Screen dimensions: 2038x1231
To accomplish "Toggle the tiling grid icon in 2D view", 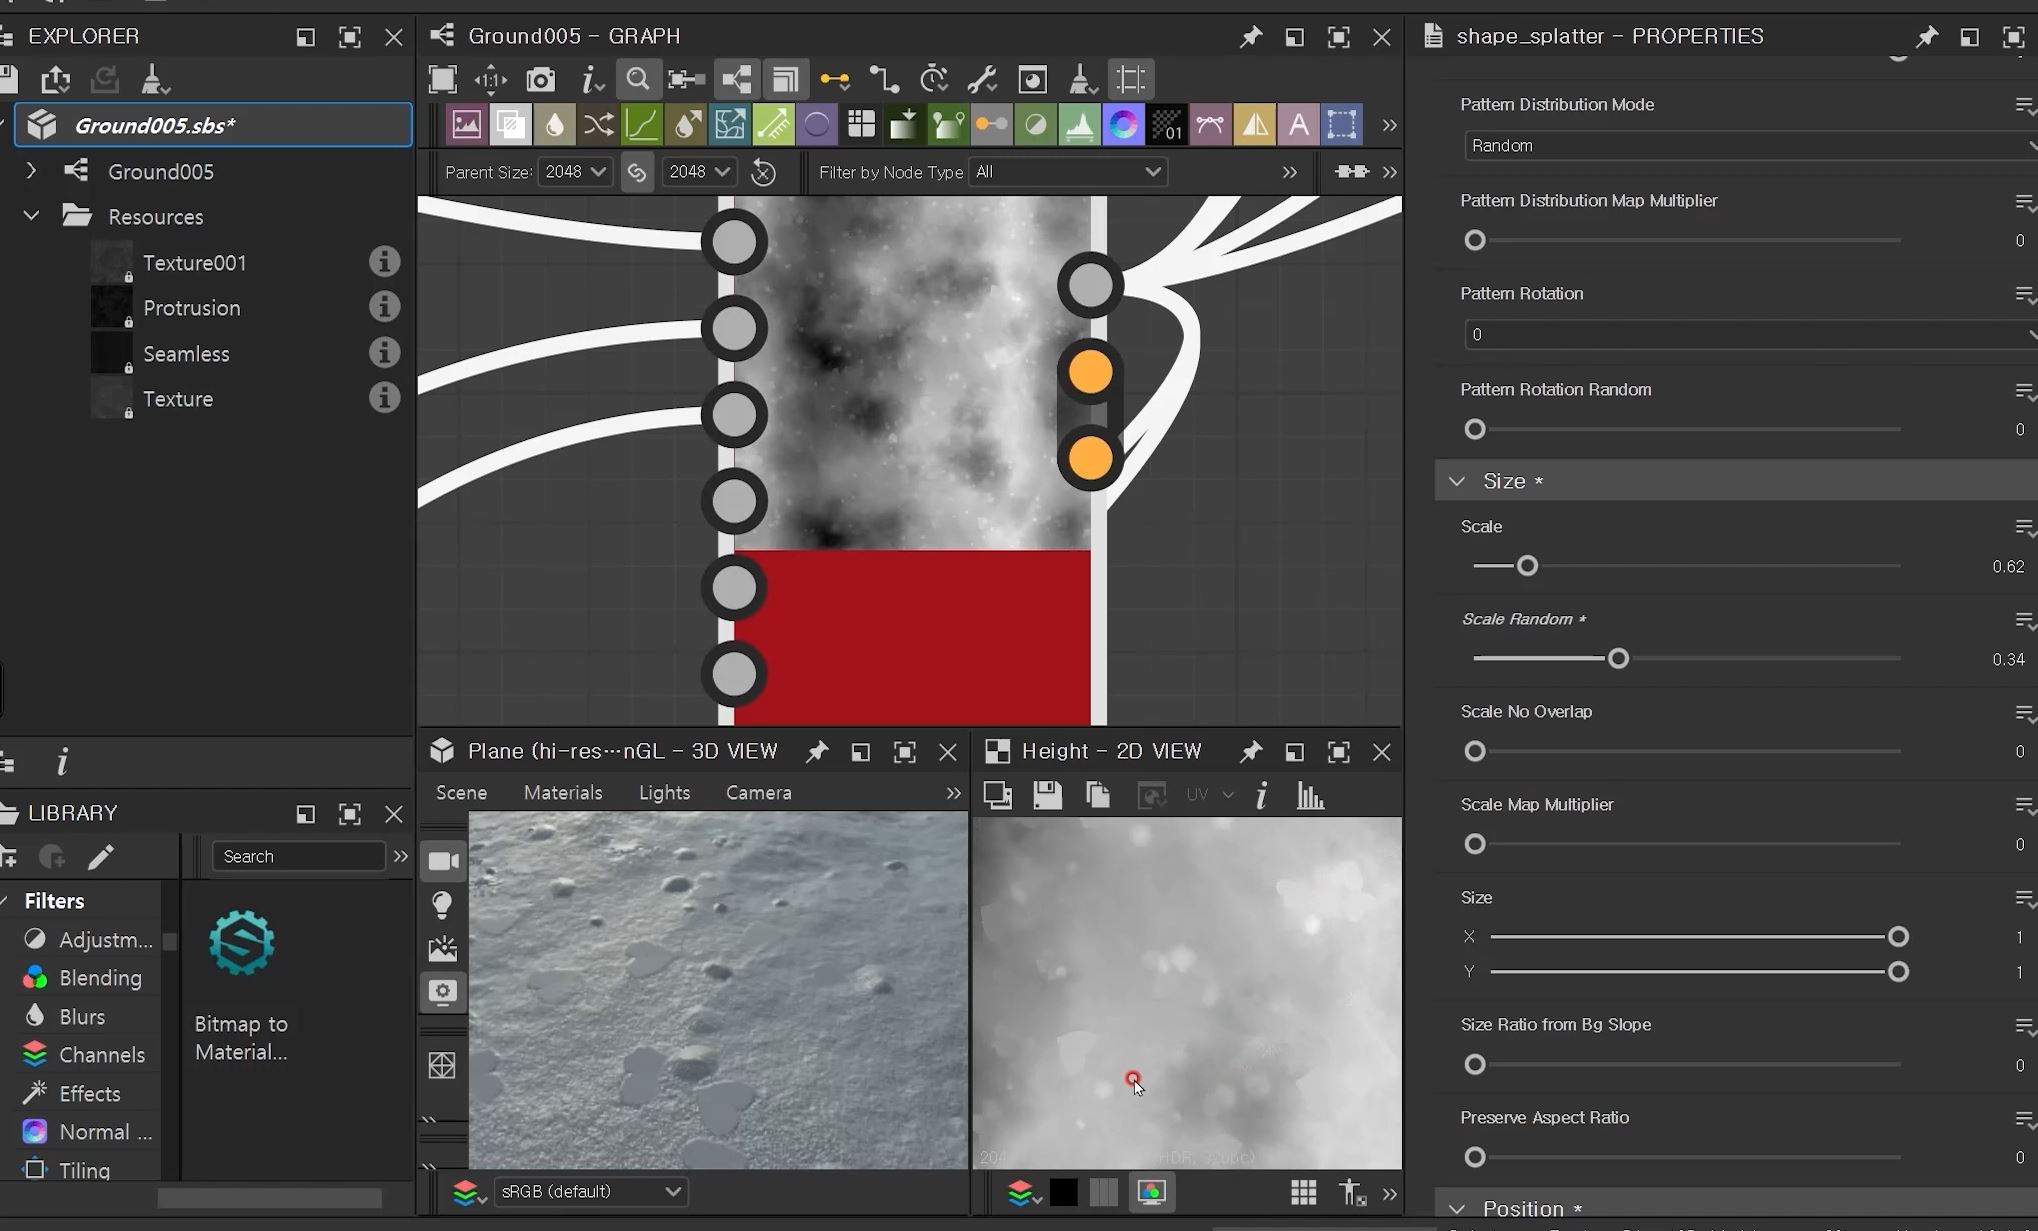I will click(x=1303, y=1192).
